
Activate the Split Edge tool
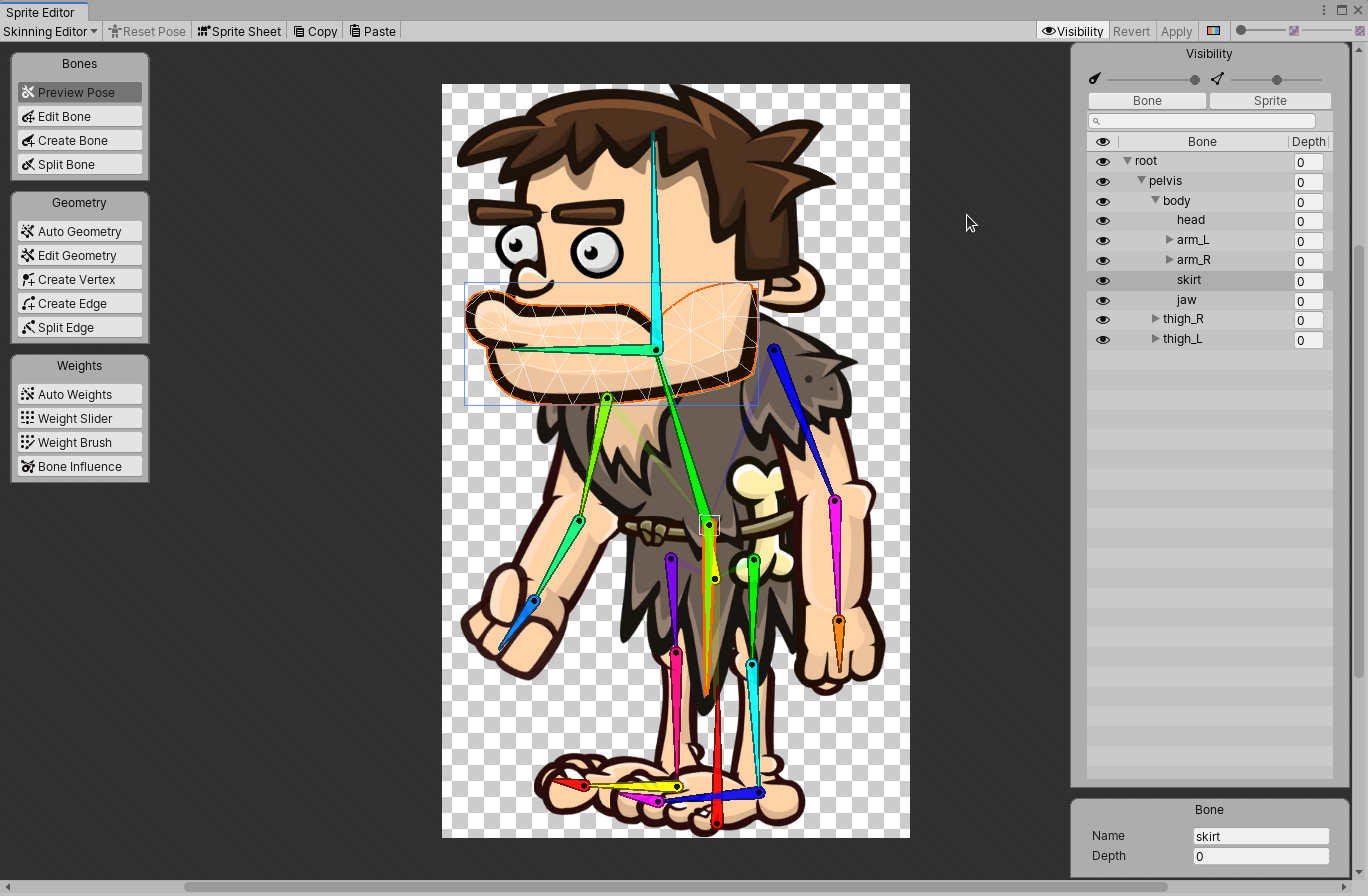[x=79, y=327]
